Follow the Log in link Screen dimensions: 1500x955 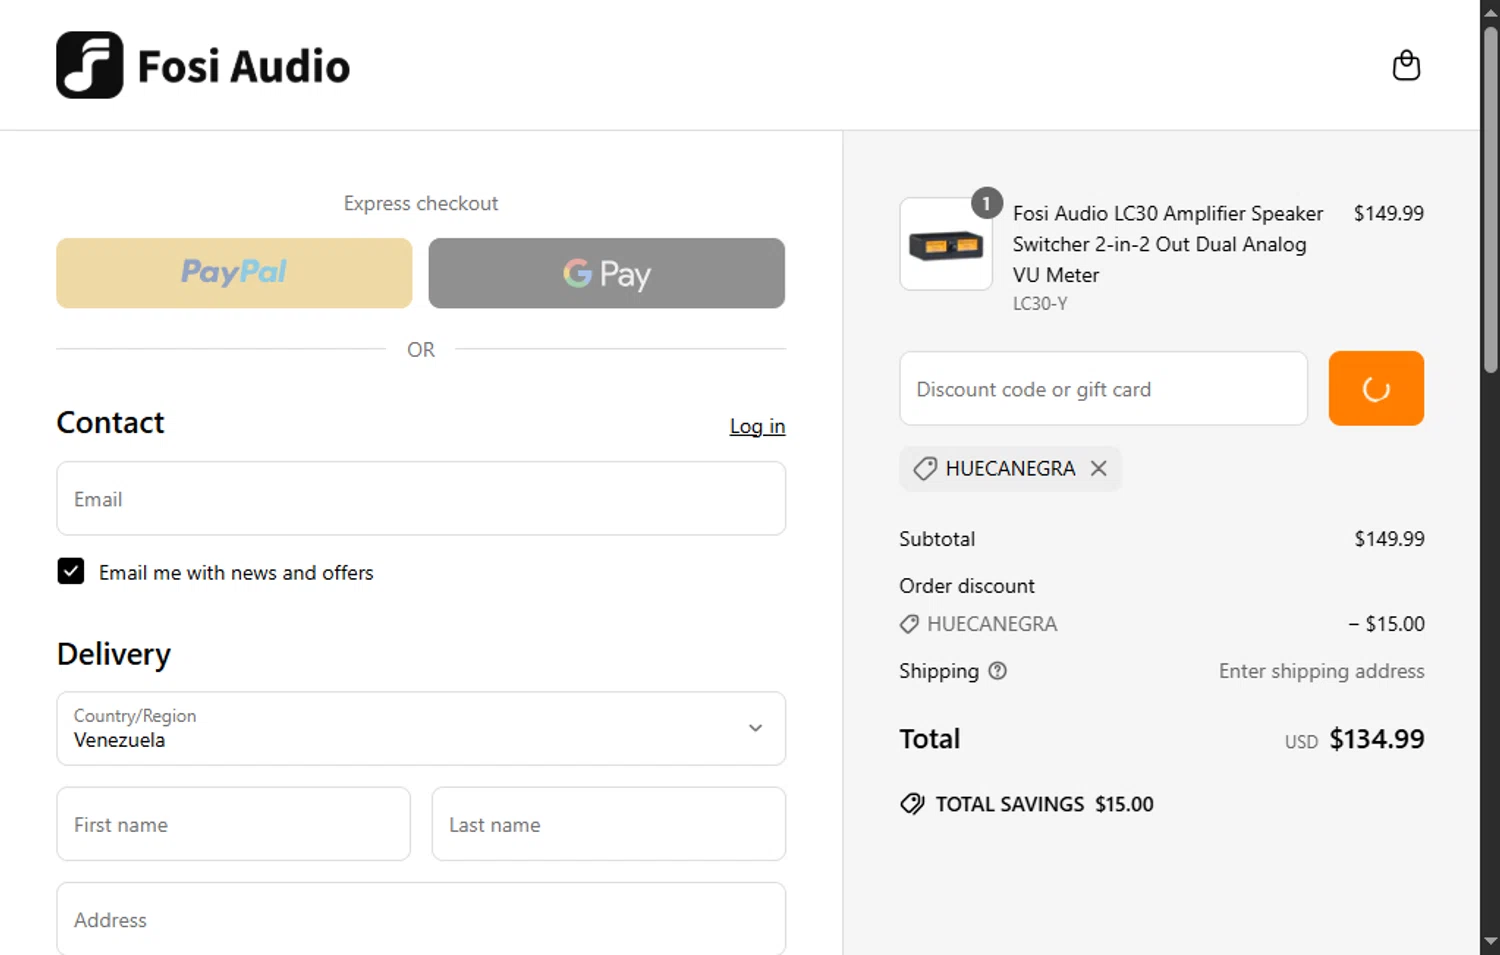pyautogui.click(x=757, y=426)
